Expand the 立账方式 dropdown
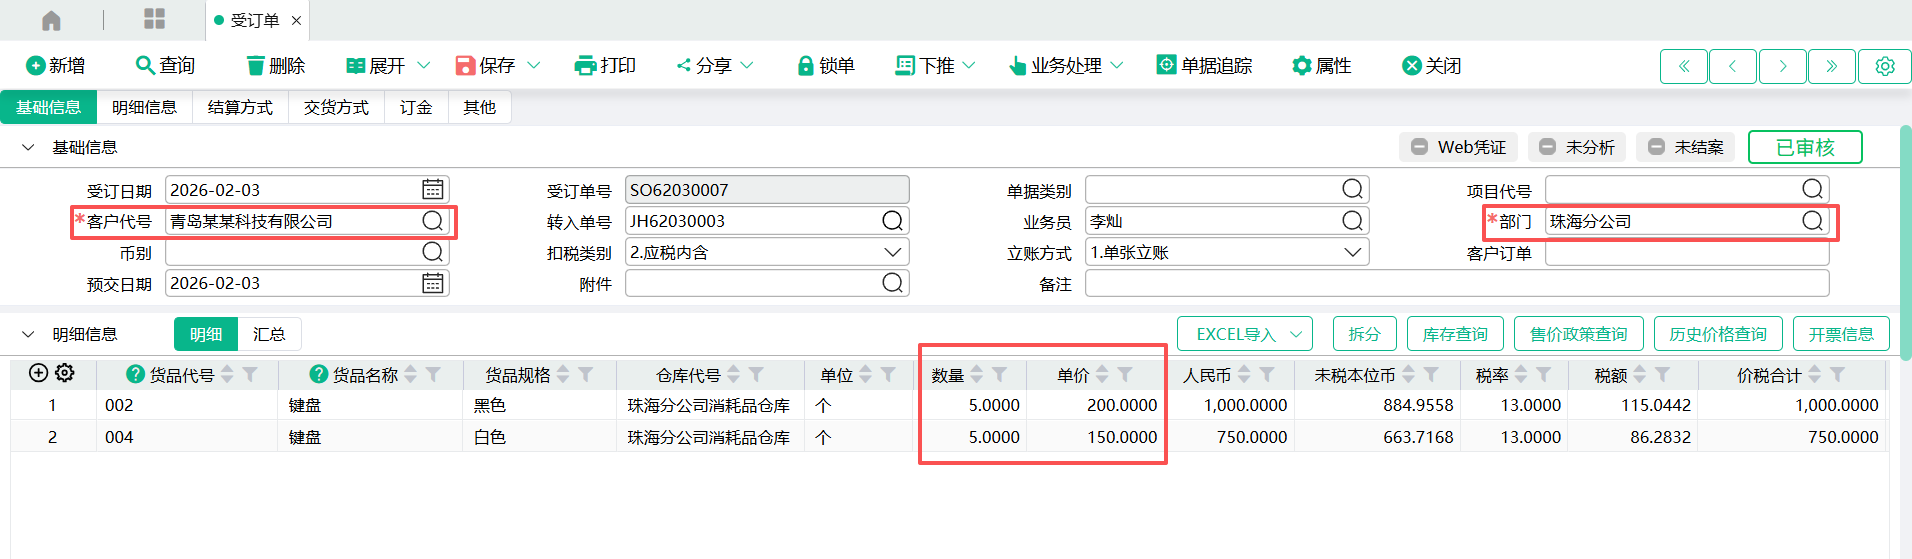The image size is (1912, 559). pyautogui.click(x=1352, y=252)
